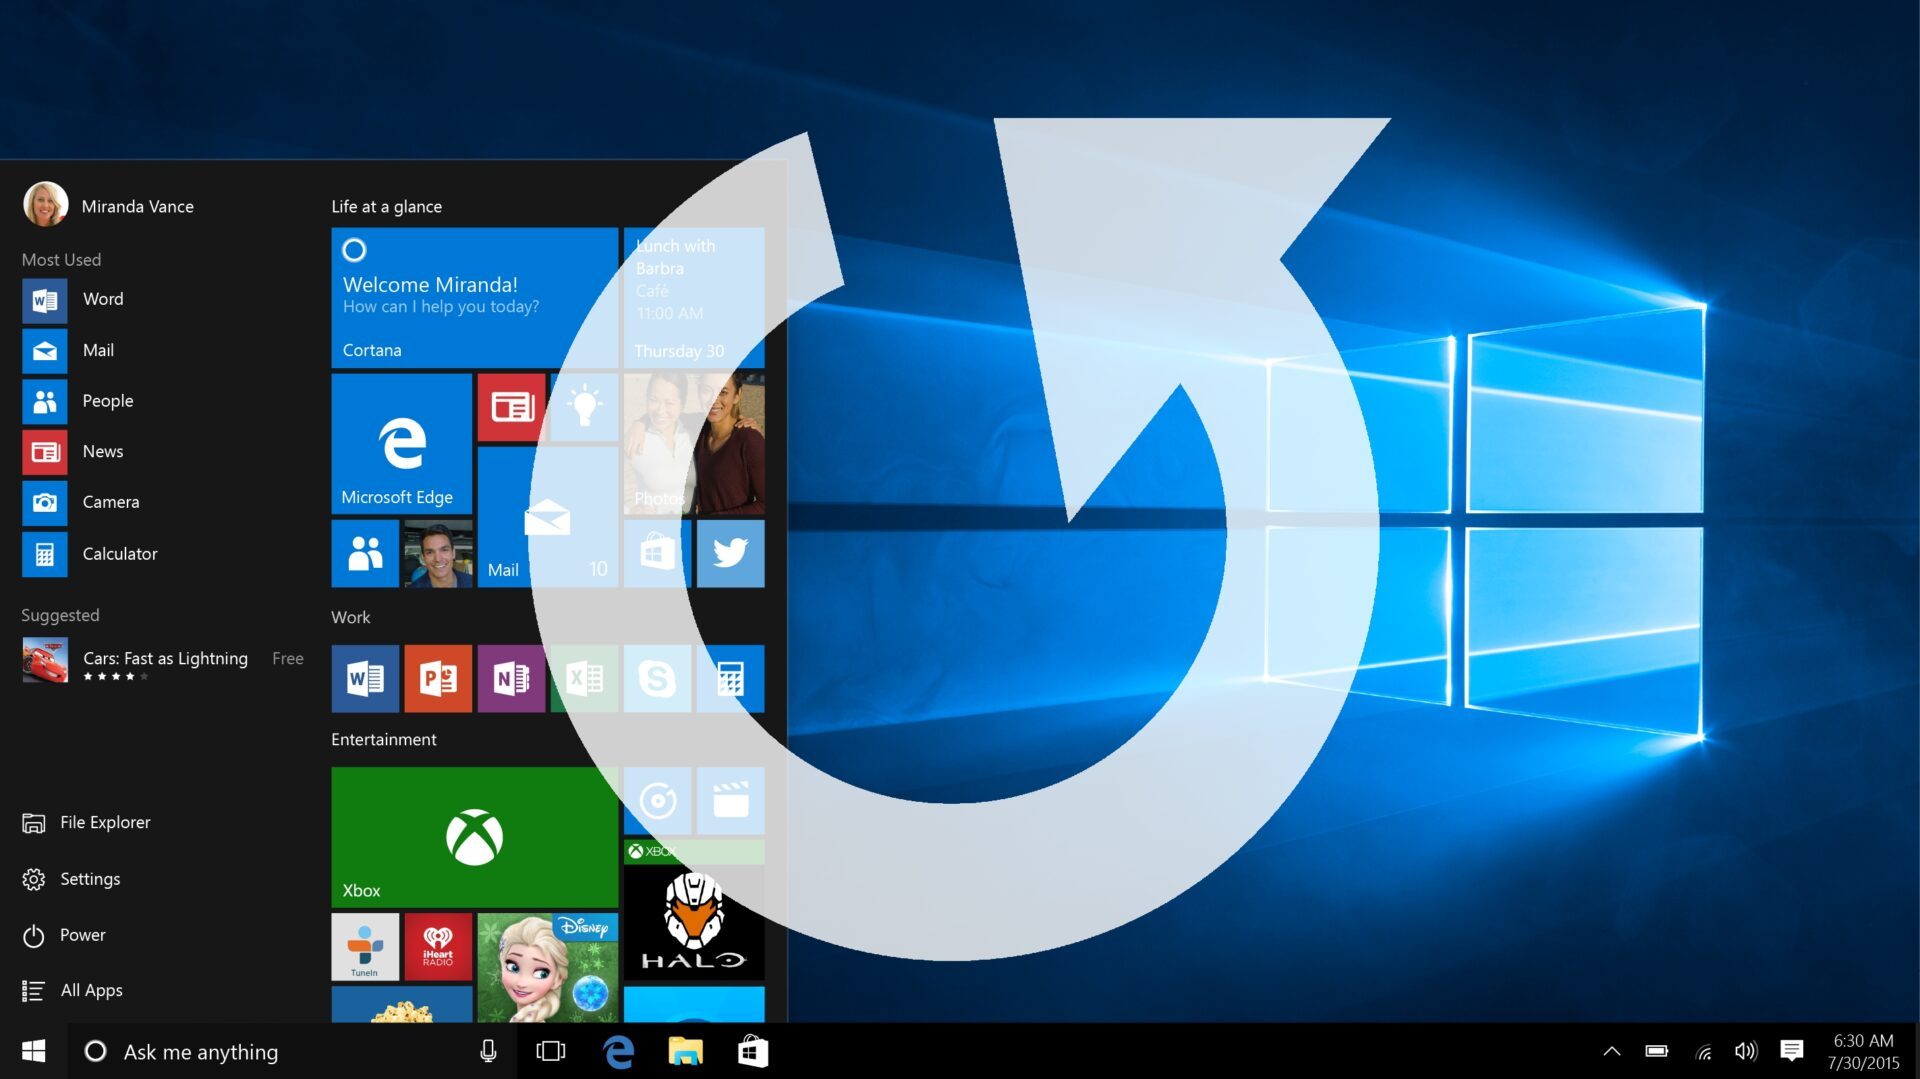
Task: Open the red News tile
Action: coord(511,407)
